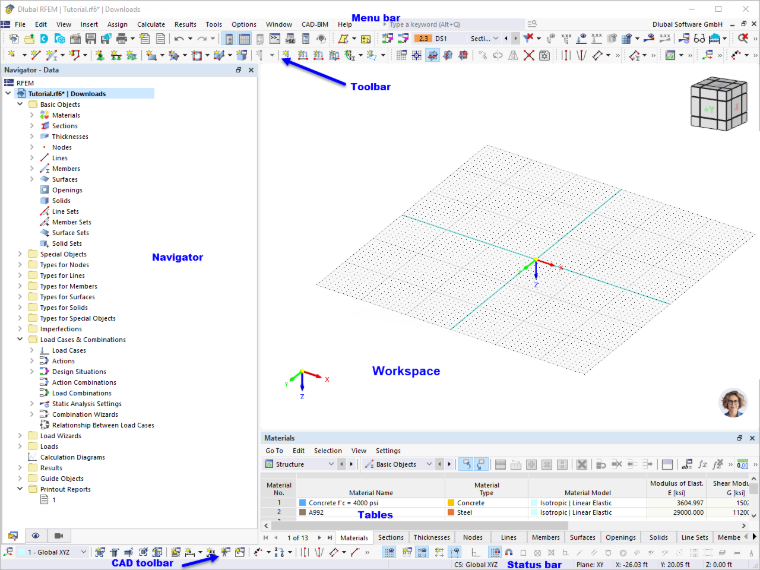Click the New Node star icon
Viewport: 760px width, 570px height.
tap(12, 56)
